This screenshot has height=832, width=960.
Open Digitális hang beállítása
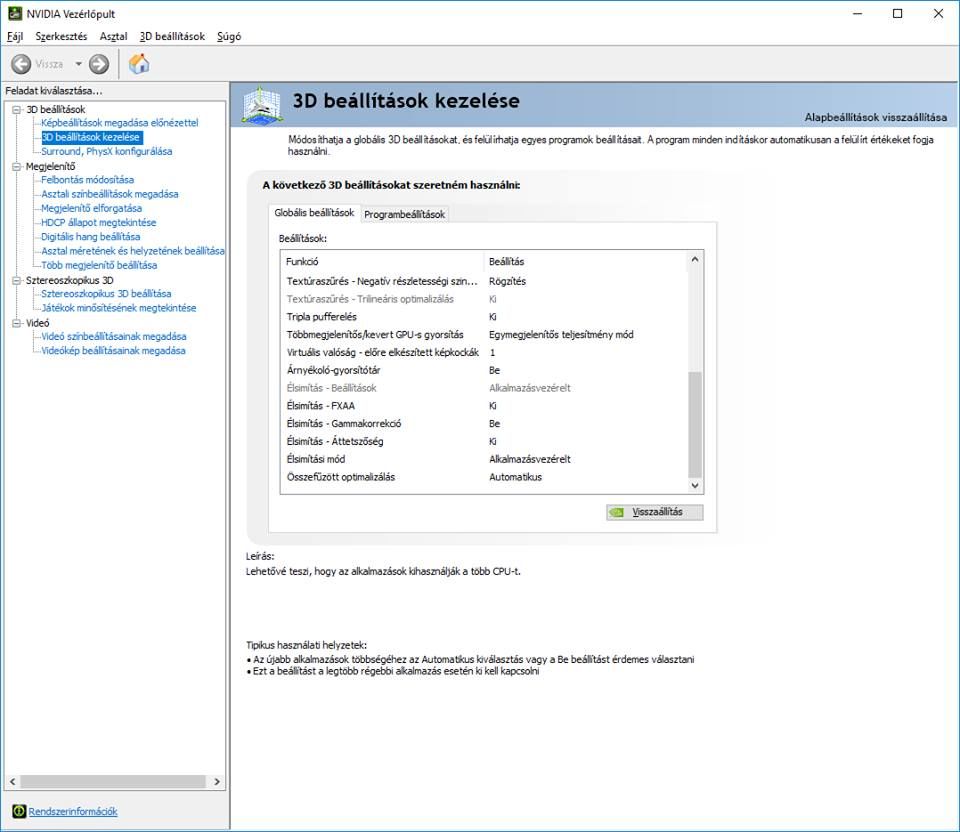click(90, 236)
